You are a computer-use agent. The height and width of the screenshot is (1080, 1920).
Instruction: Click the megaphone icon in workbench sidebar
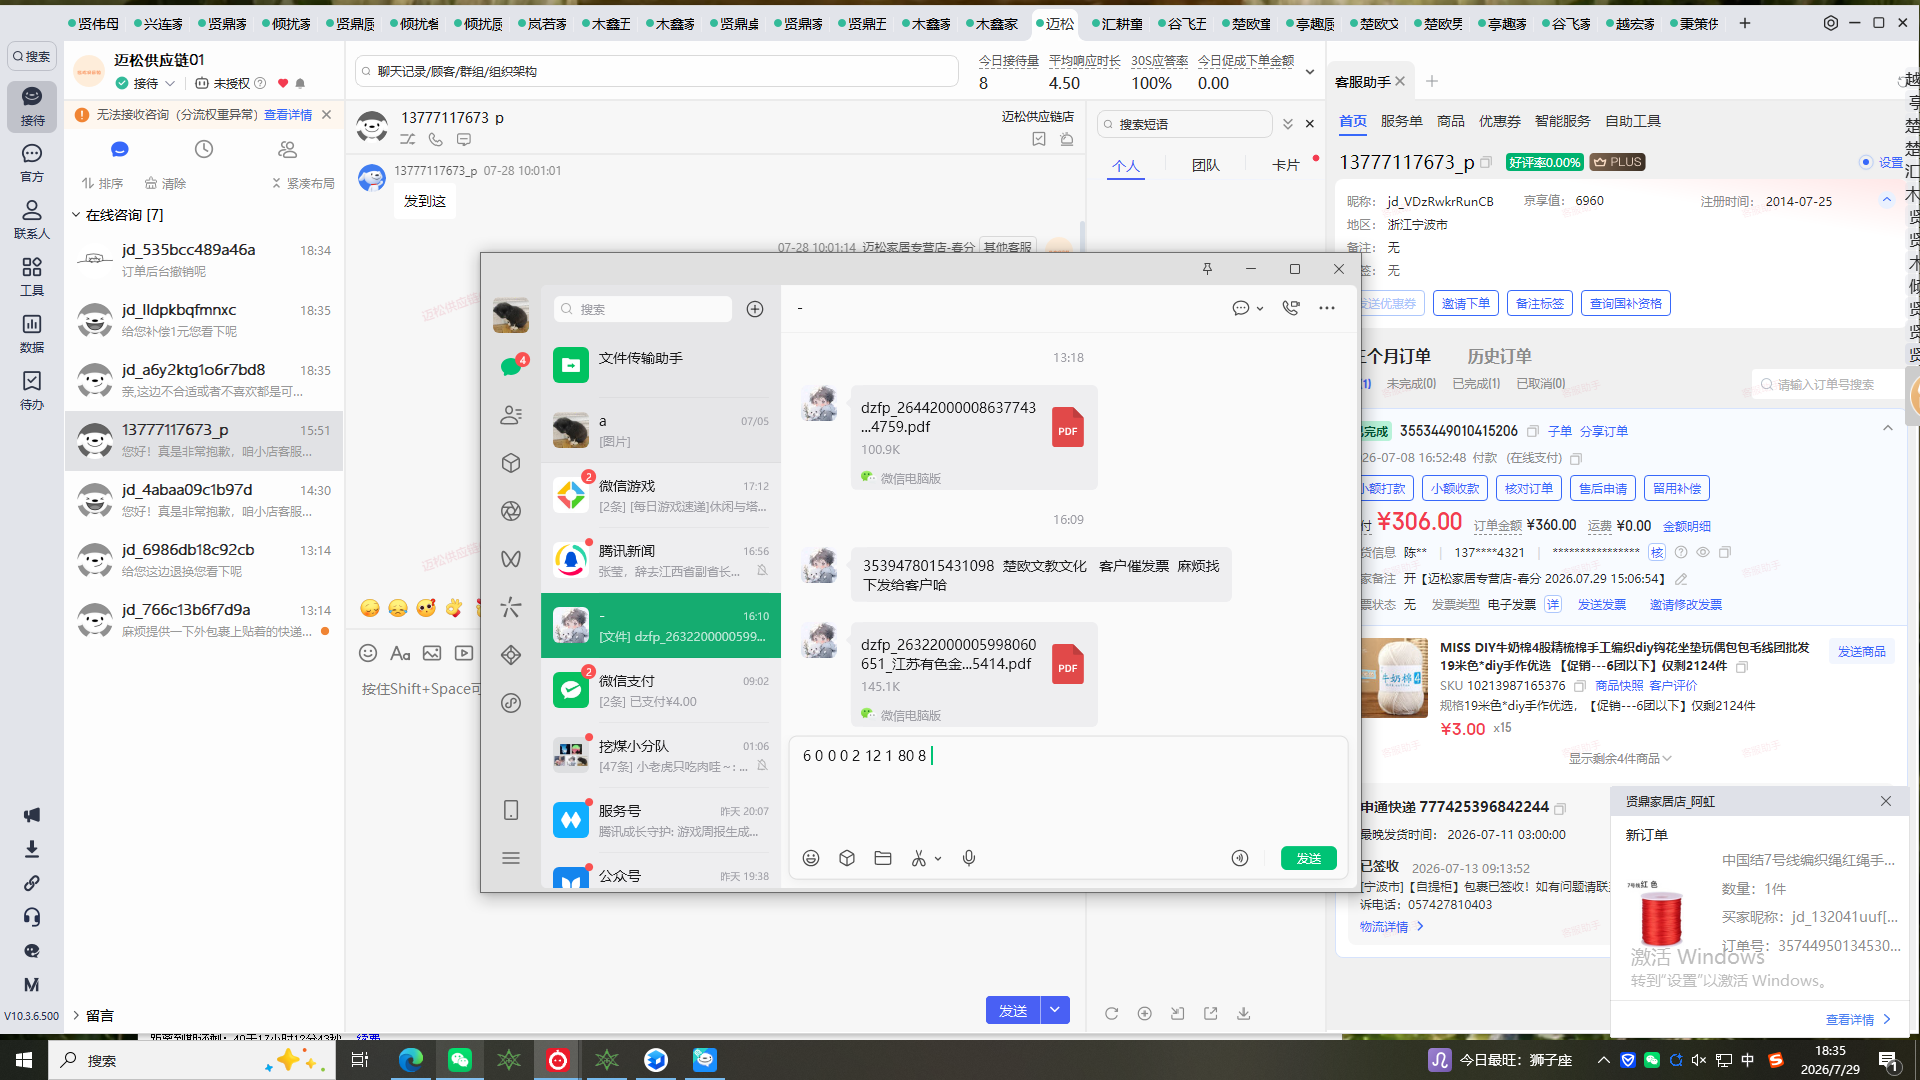[x=32, y=815]
